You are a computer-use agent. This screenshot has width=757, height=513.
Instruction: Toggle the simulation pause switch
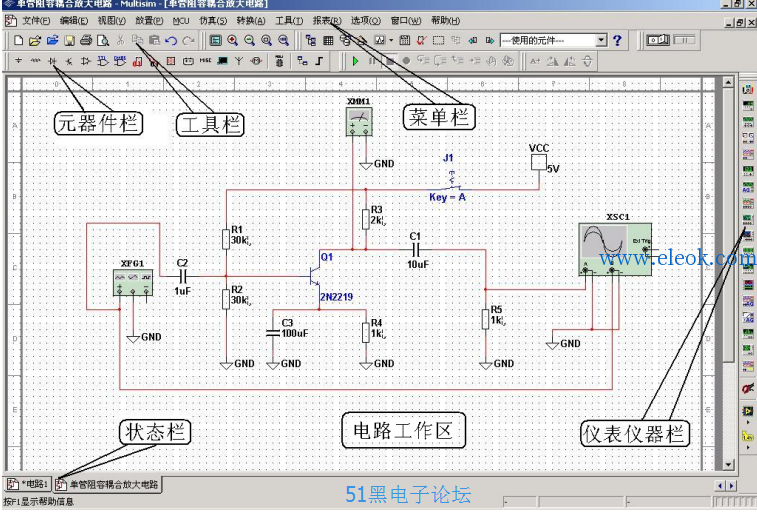(x=685, y=40)
